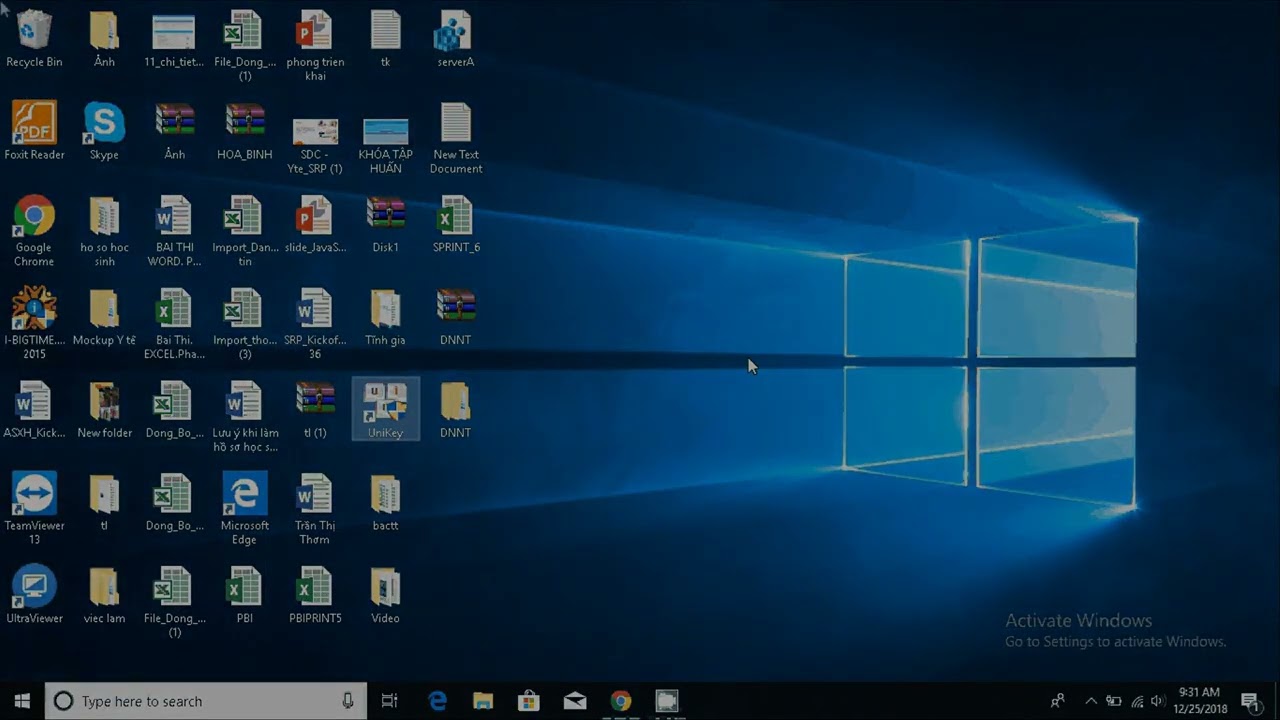Expand the hidden tray icons chevron

pos(1091,701)
